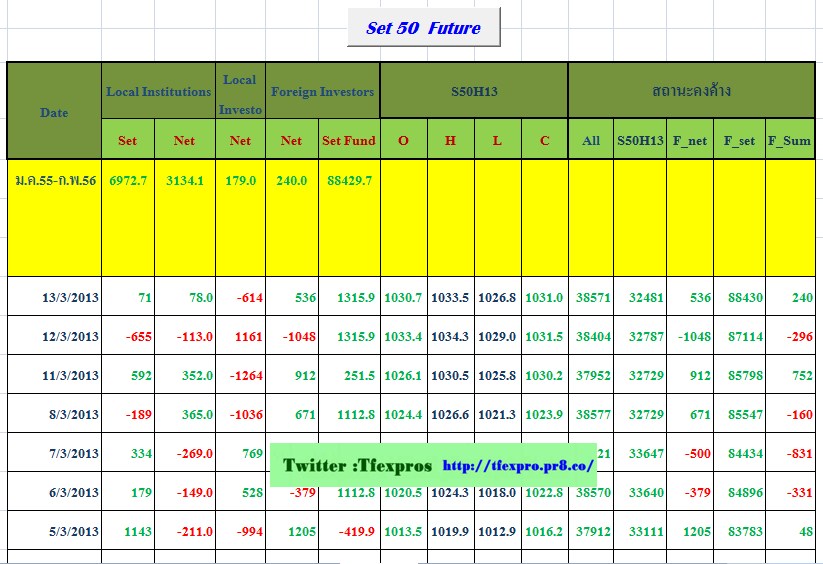Click the F_Sum column header
823x564 pixels.
pyautogui.click(x=790, y=141)
